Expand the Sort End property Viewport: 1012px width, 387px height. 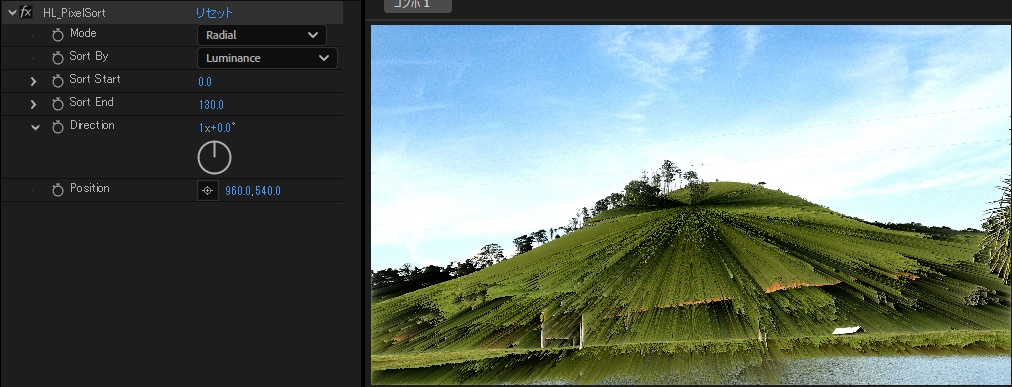pyautogui.click(x=34, y=104)
